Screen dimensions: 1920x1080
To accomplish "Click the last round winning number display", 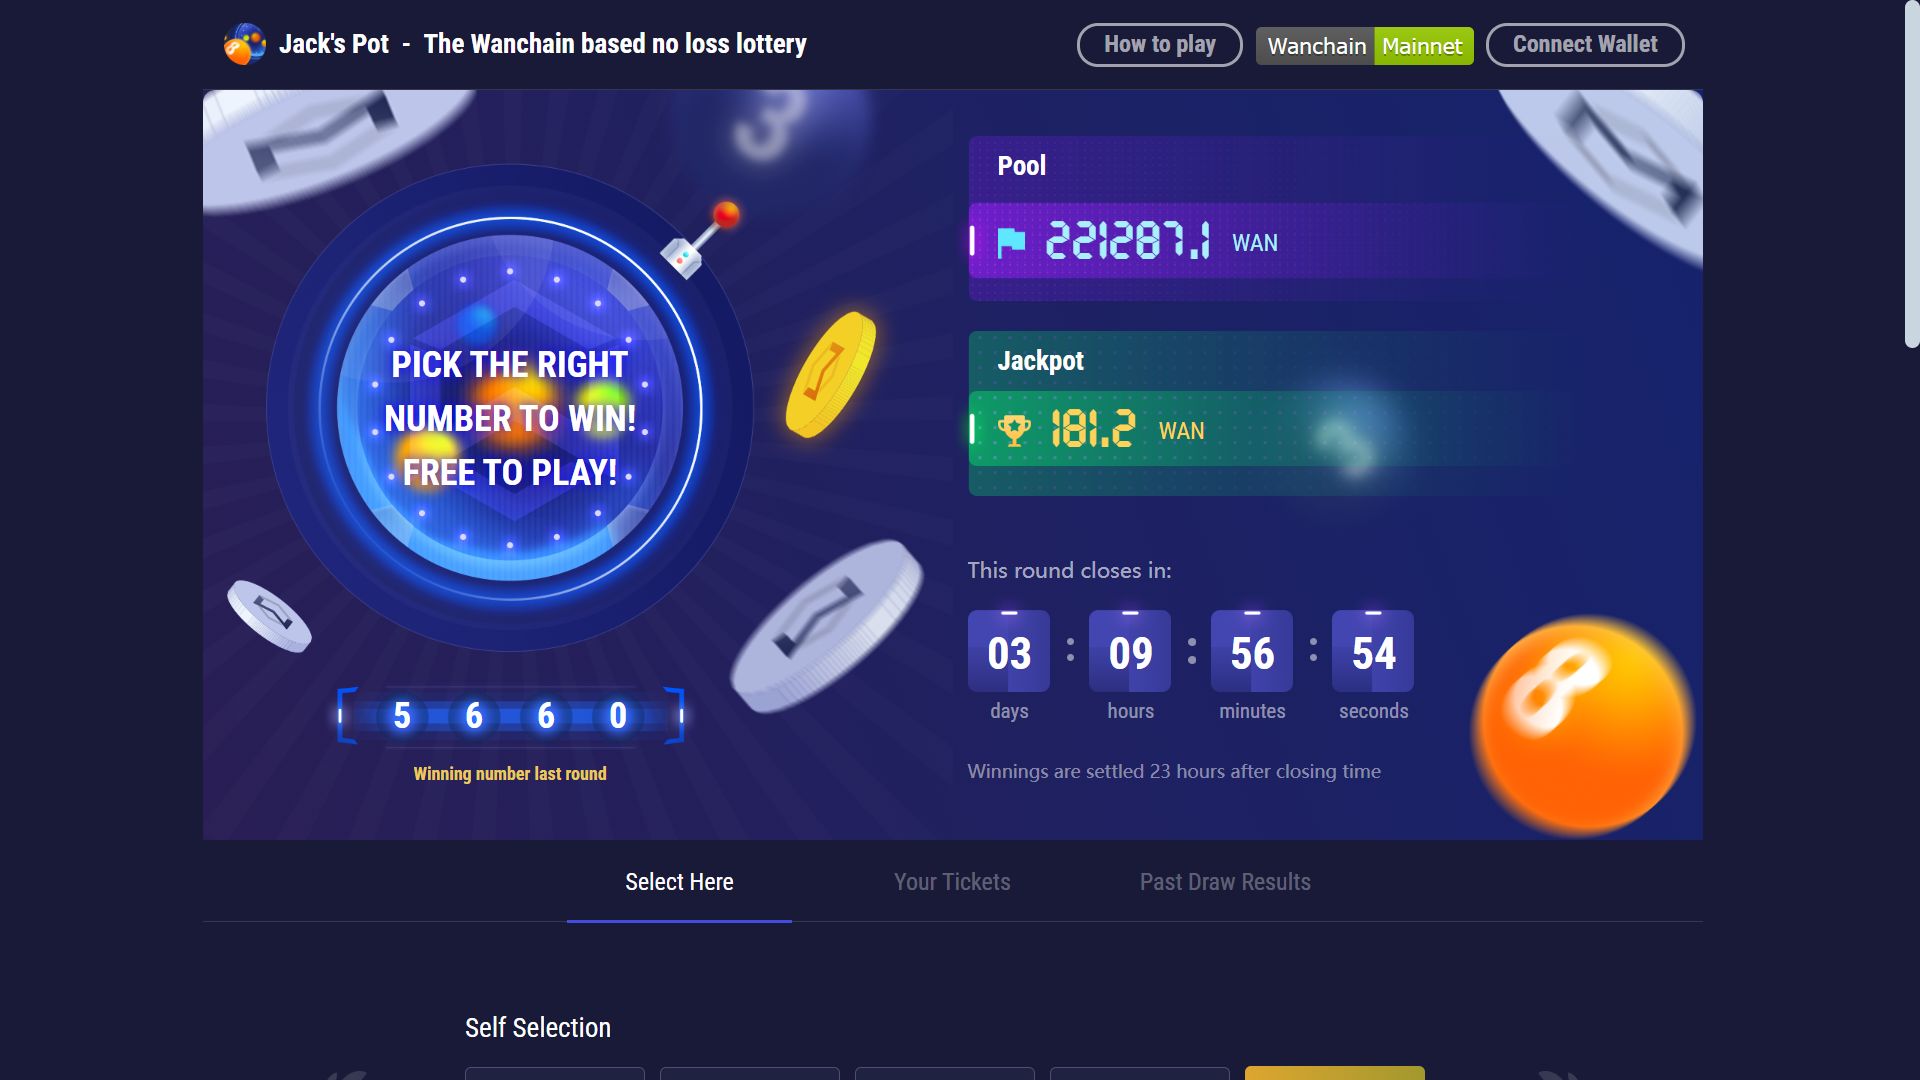I will coord(510,716).
